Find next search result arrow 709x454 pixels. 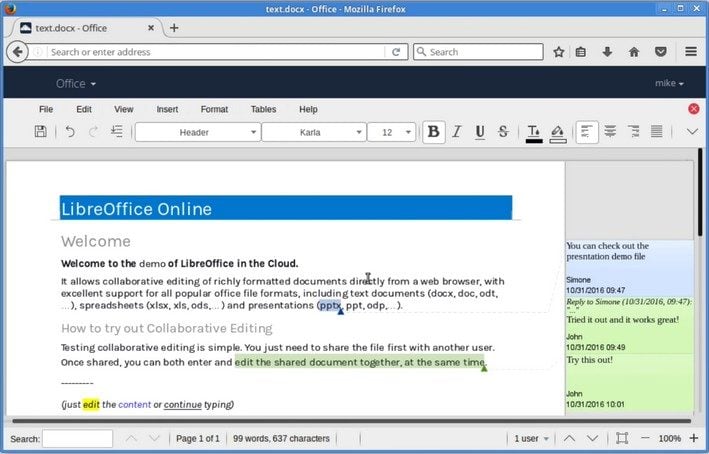point(154,438)
